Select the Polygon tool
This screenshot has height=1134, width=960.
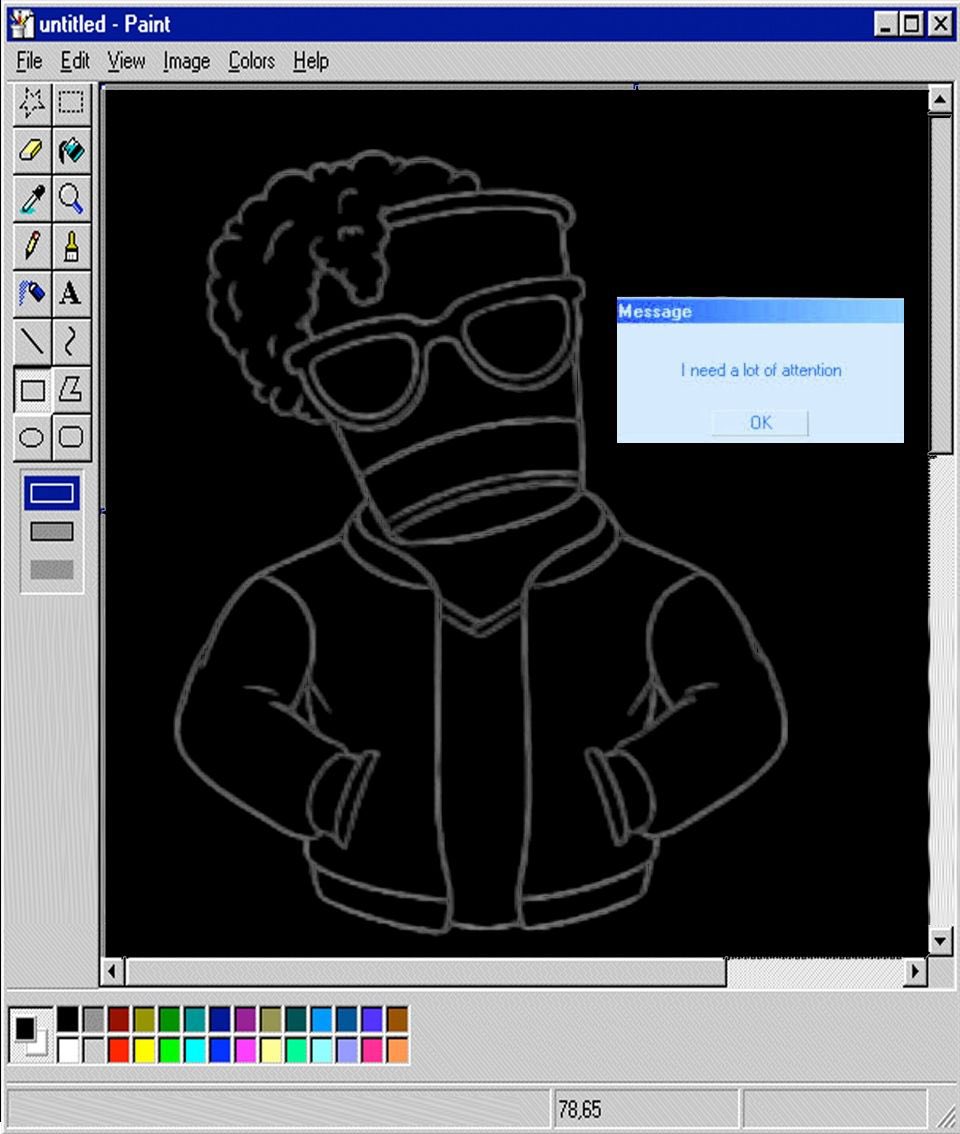[x=71, y=390]
